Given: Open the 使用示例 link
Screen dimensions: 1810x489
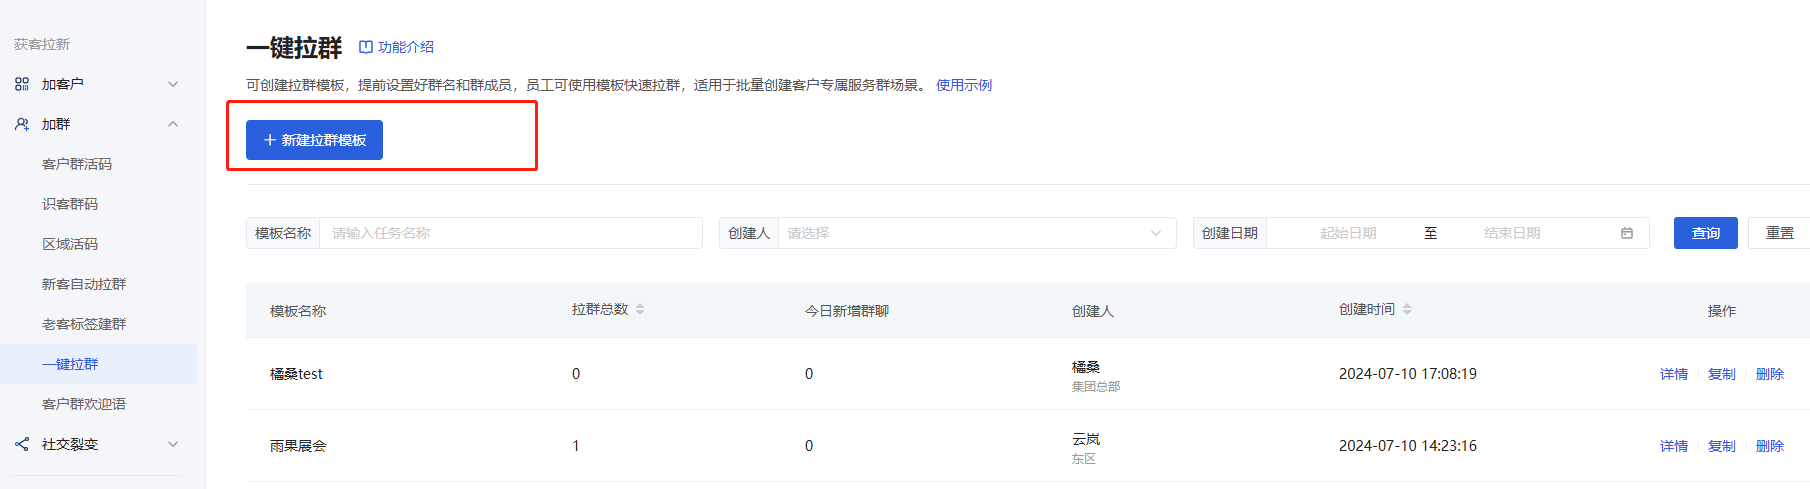Looking at the screenshot, I should (x=964, y=85).
